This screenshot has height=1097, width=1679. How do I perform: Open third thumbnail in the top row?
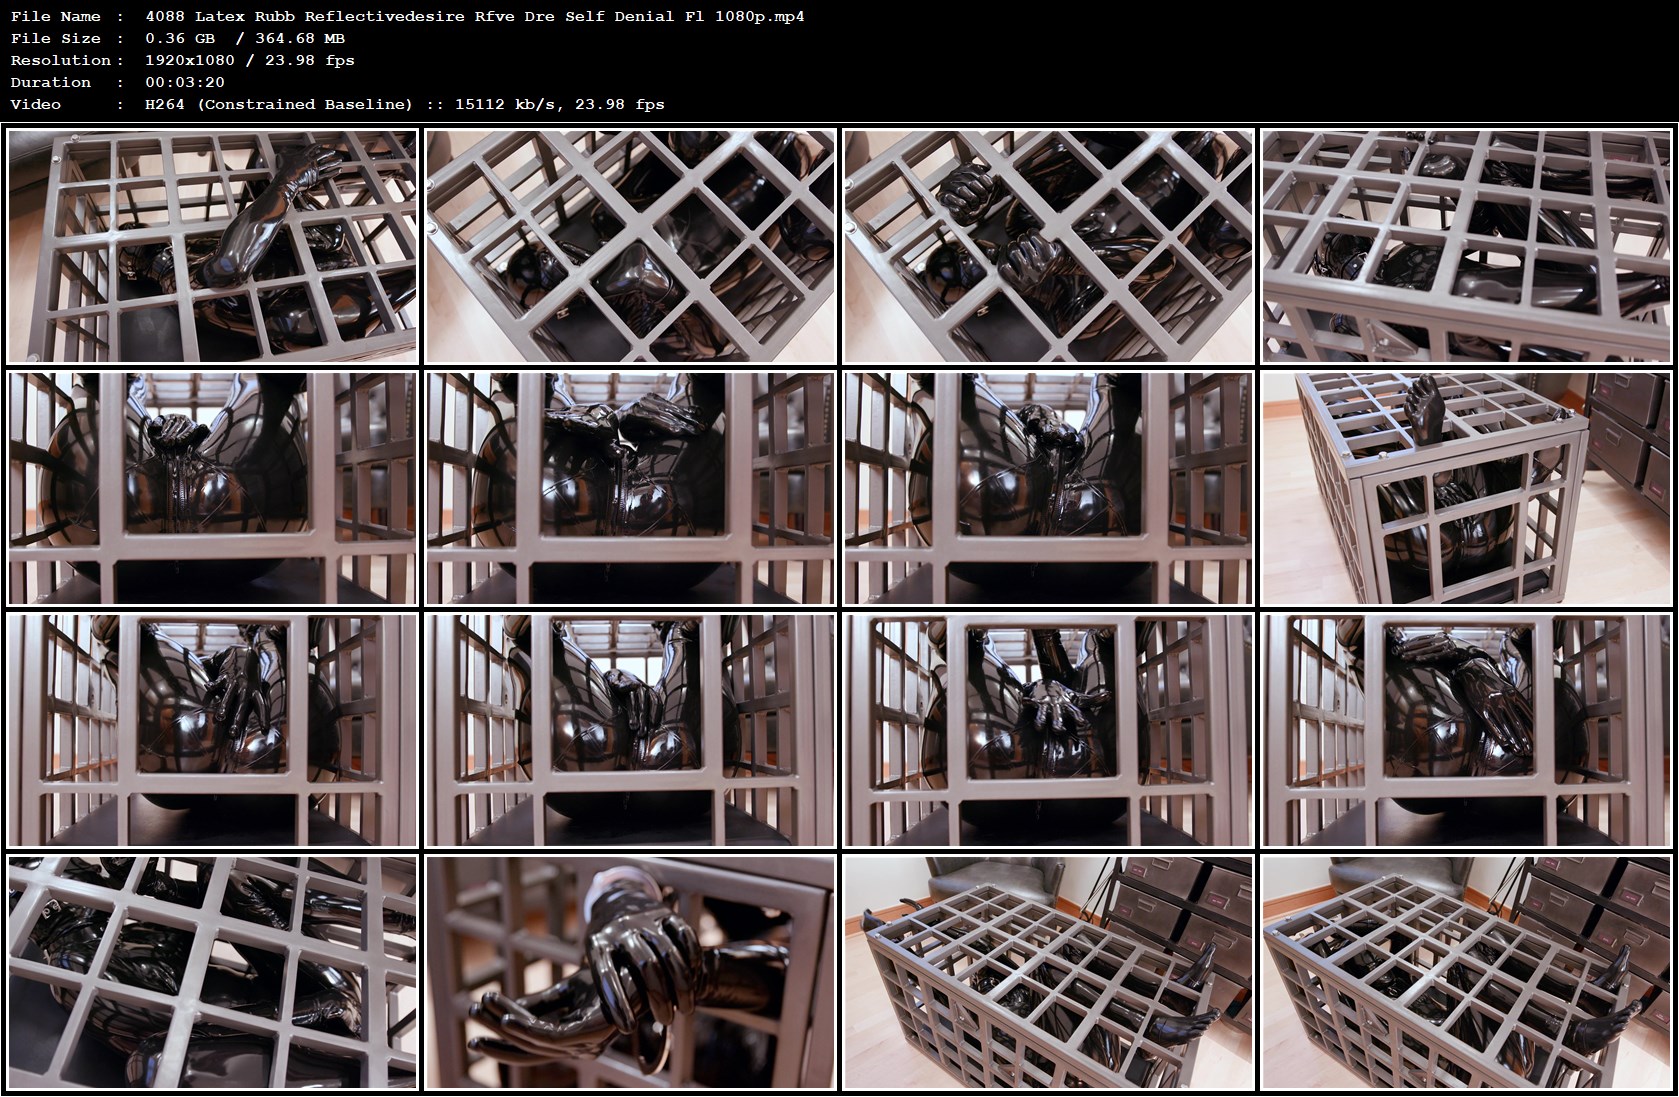[1048, 247]
